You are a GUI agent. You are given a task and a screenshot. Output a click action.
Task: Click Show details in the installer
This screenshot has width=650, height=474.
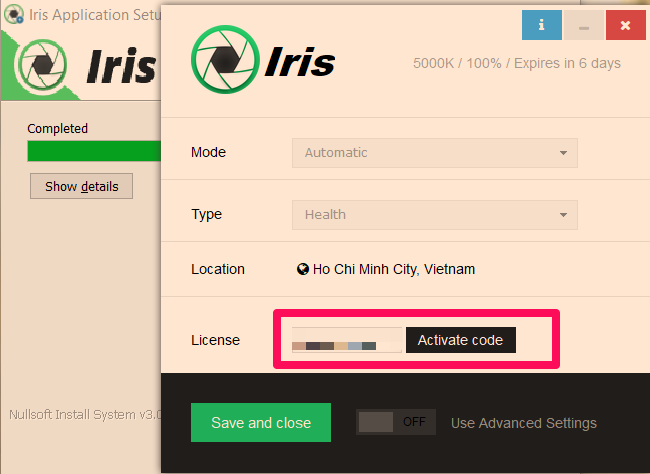pyautogui.click(x=81, y=186)
